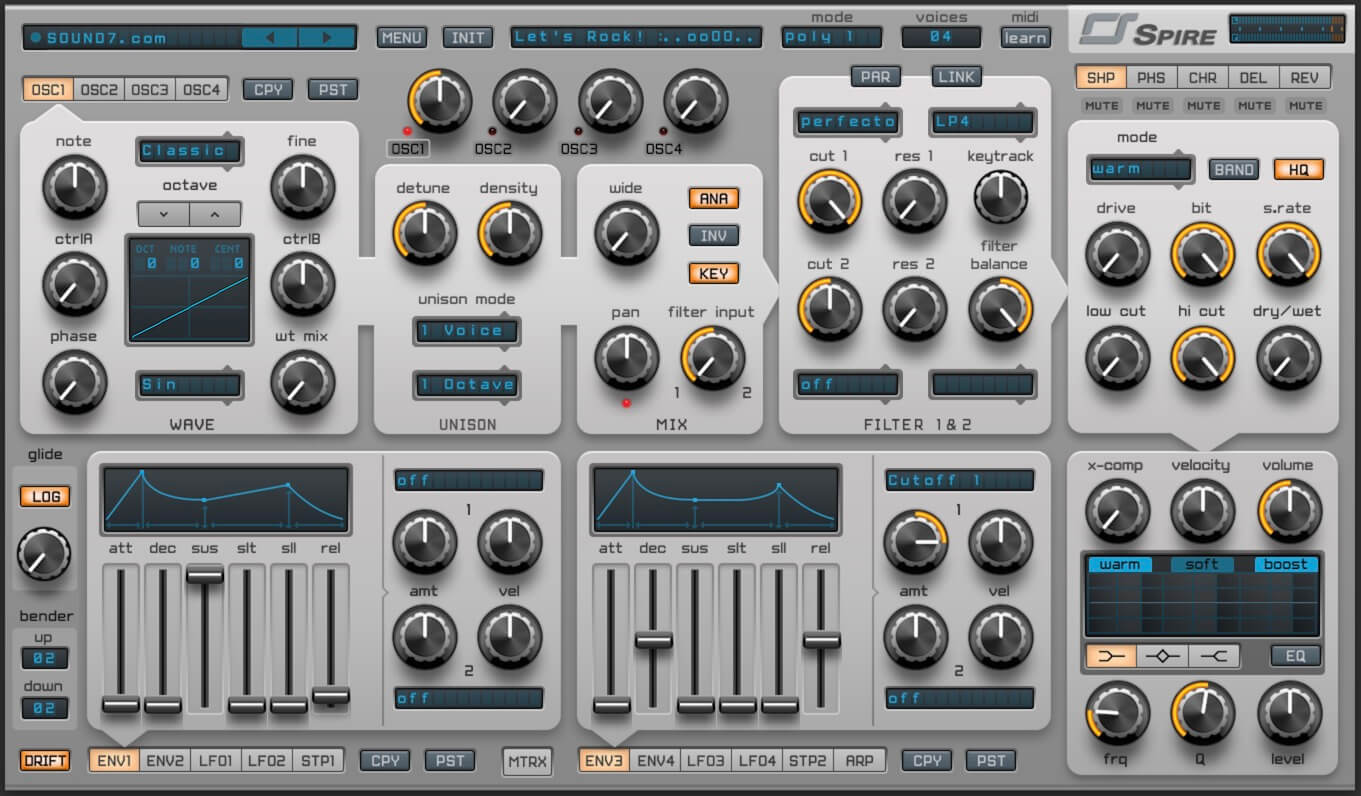Screen dimensions: 1361x796
Task: Open the MENU button
Action: (x=402, y=38)
